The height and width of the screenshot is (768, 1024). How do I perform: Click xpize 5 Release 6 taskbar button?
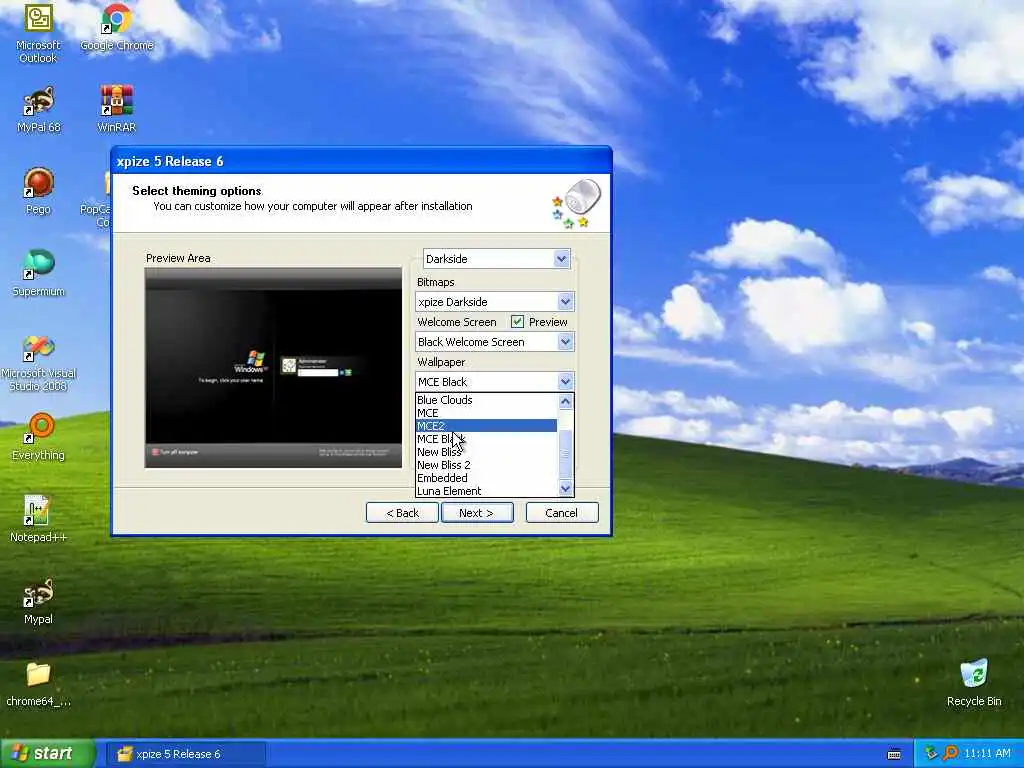186,754
